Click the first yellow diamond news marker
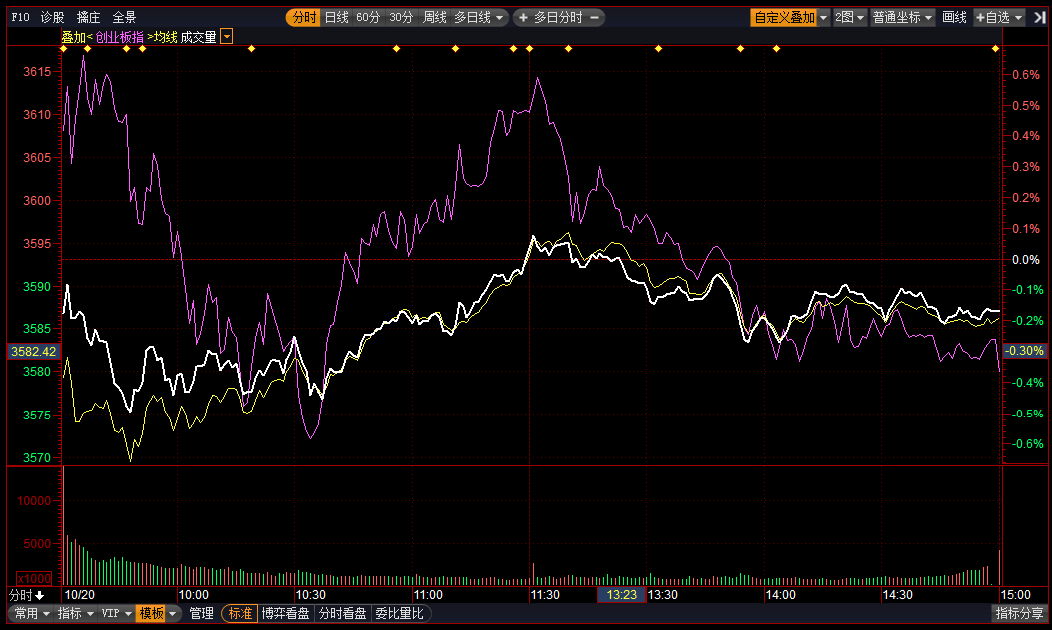The height and width of the screenshot is (630, 1052). [x=69, y=48]
